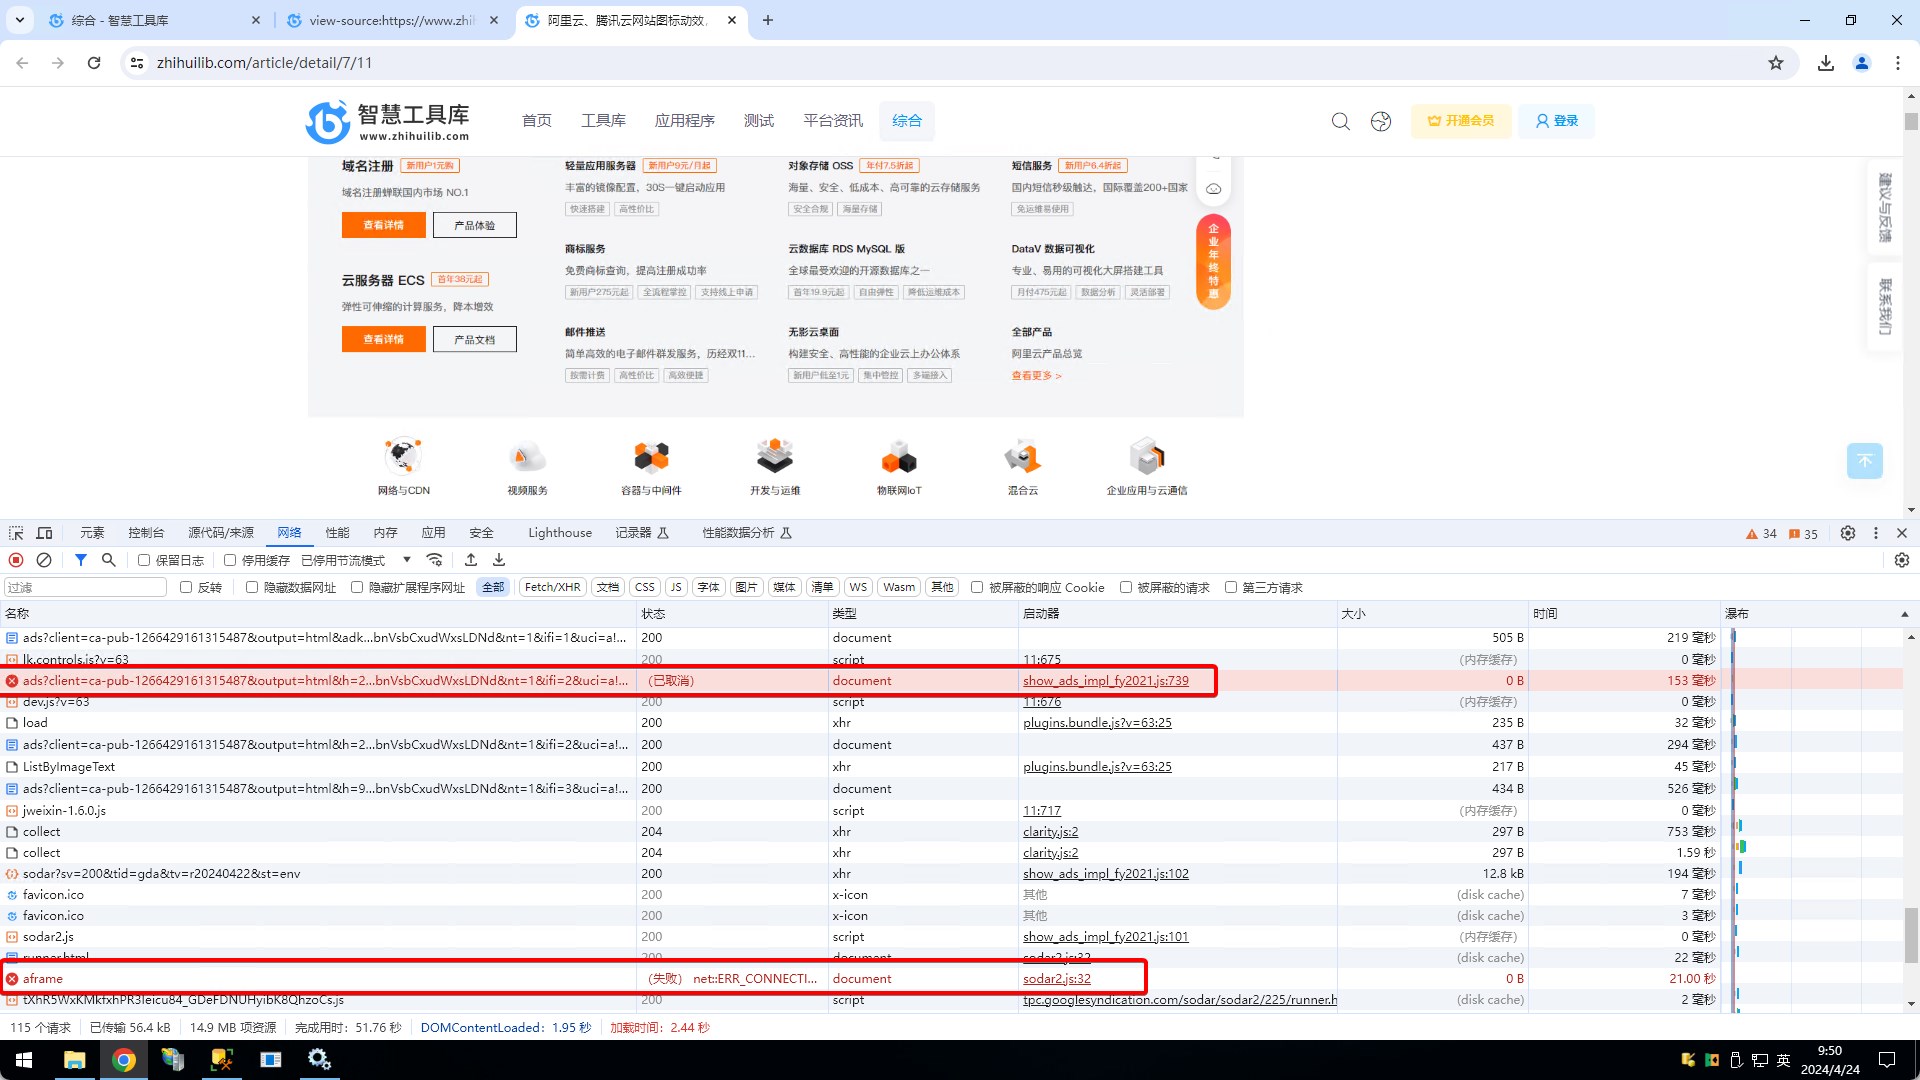Click export HAR download icon
Viewport: 1920px width, 1080px height.
(x=499, y=560)
